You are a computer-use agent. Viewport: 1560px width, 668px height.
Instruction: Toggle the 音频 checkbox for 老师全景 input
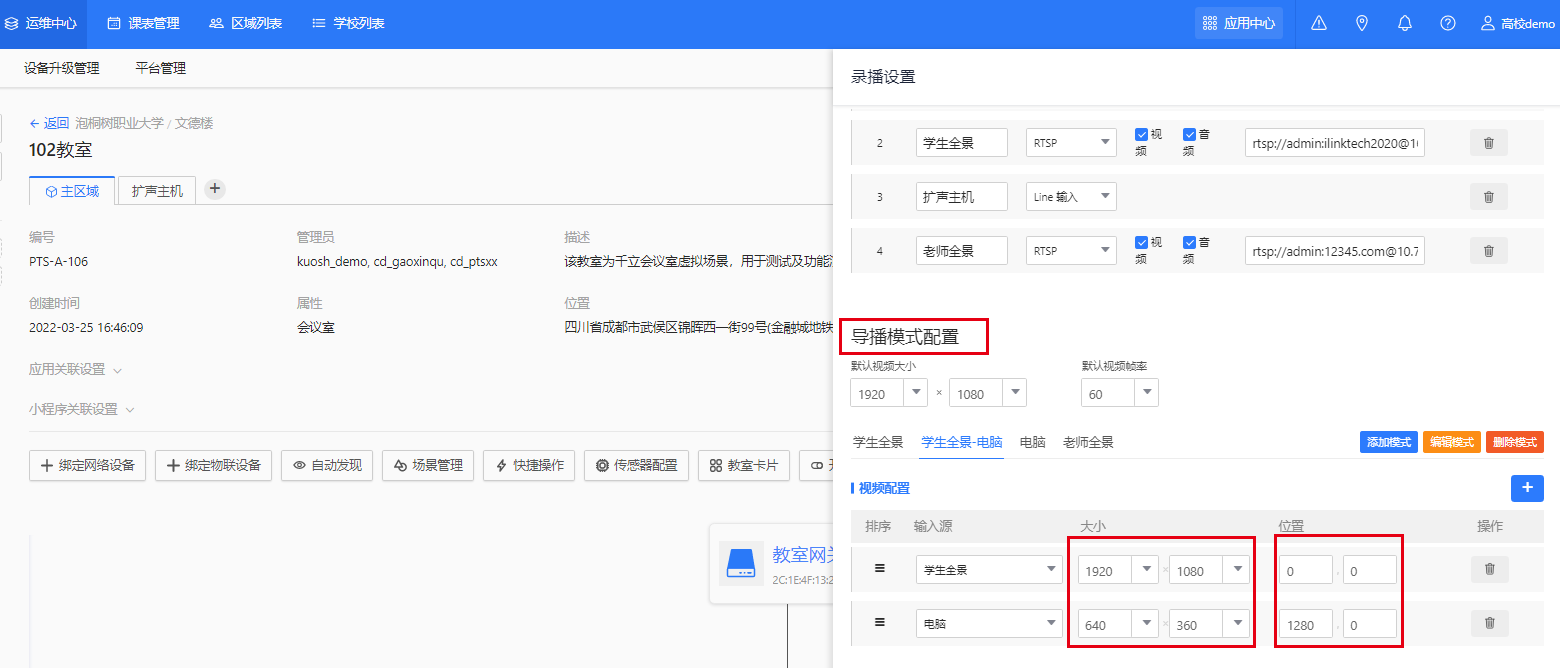click(1189, 243)
